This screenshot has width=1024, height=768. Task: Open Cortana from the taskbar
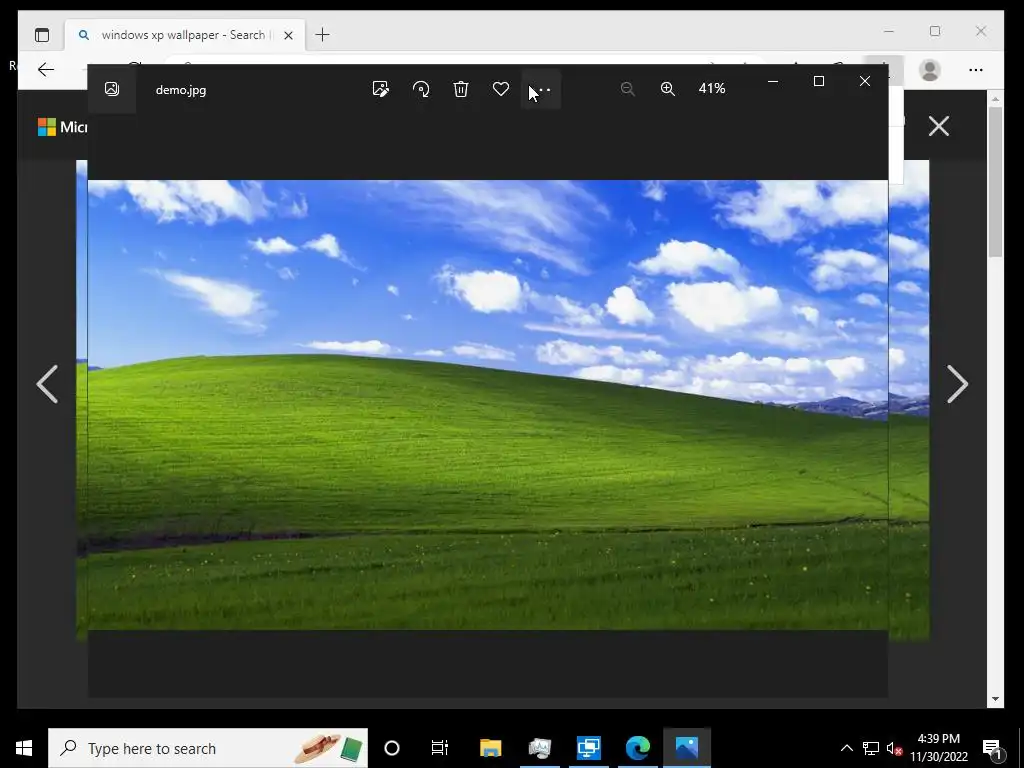[392, 748]
